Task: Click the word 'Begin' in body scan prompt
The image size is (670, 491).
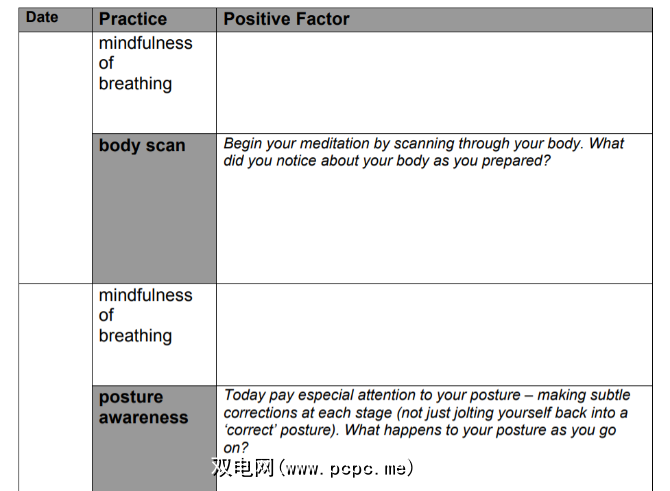Action: 245,143
